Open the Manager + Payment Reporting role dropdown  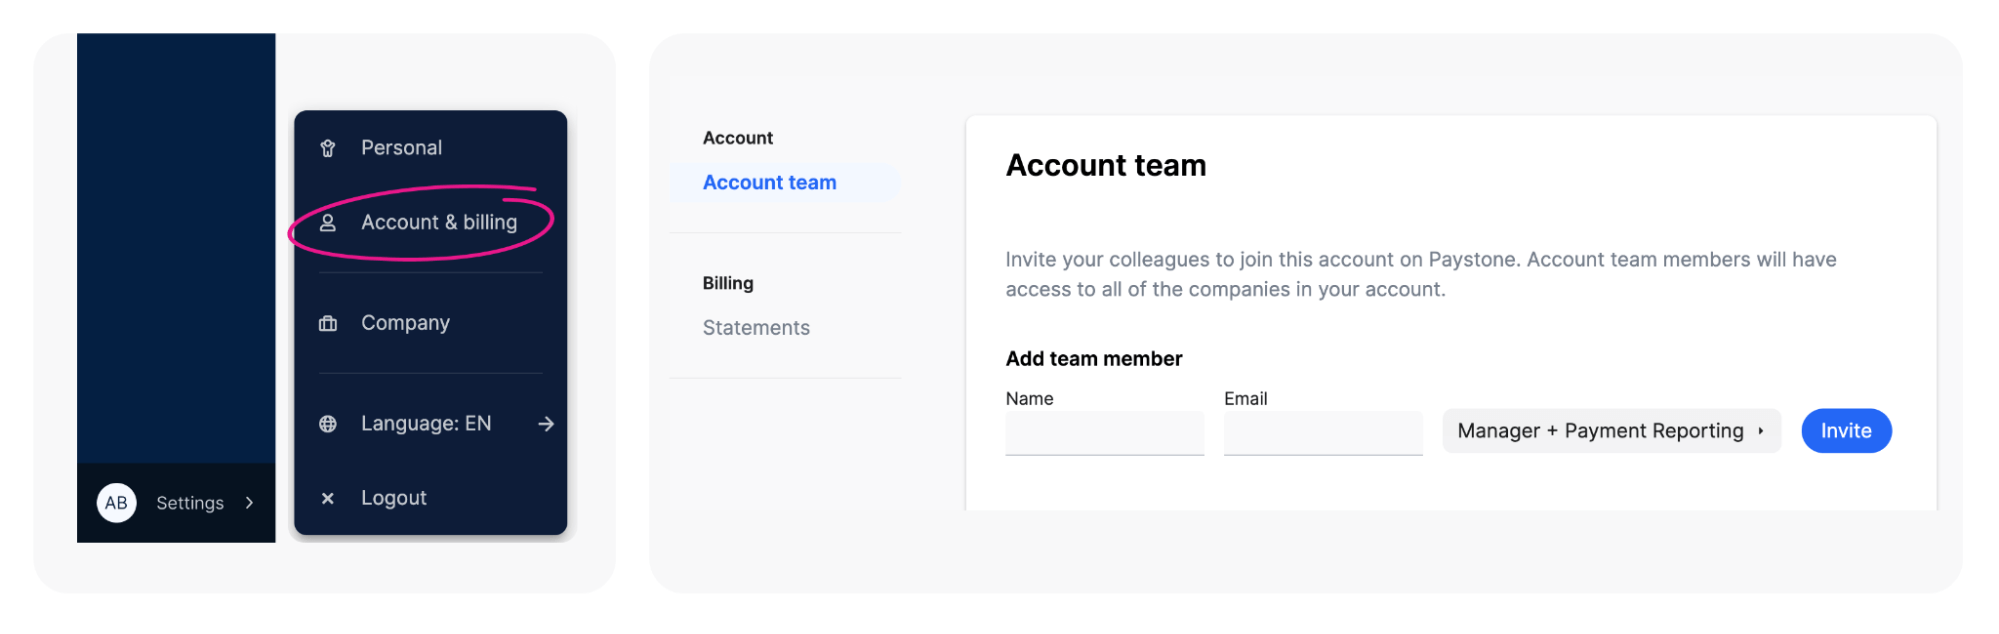pos(1611,430)
